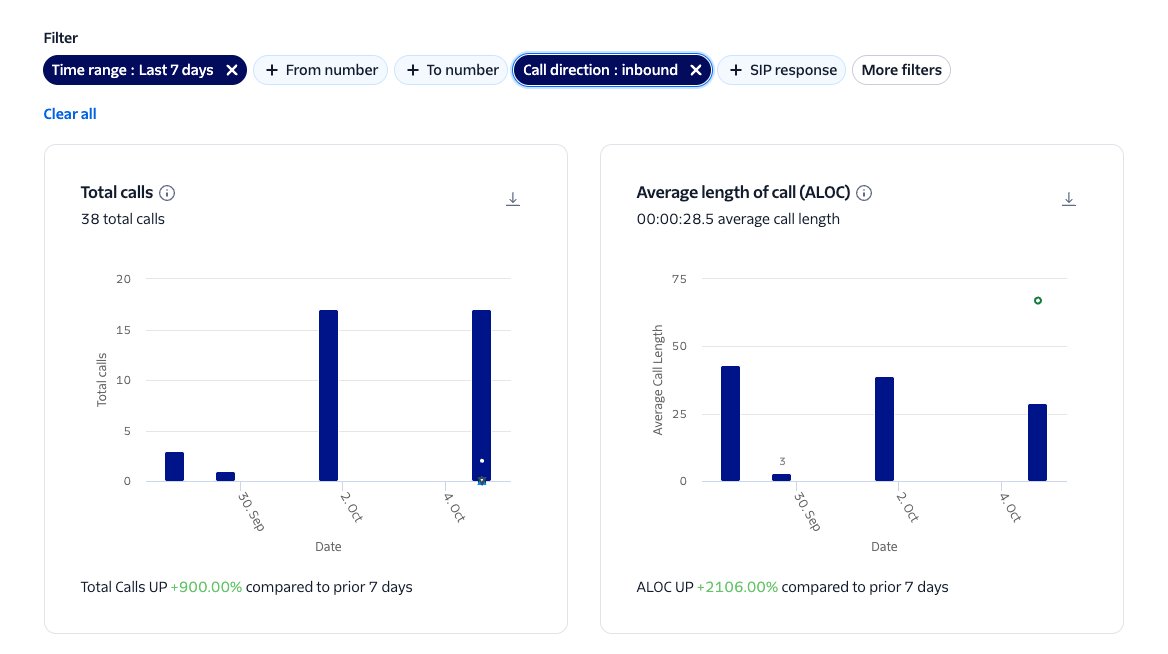Add a SIP response filter

click(x=781, y=70)
